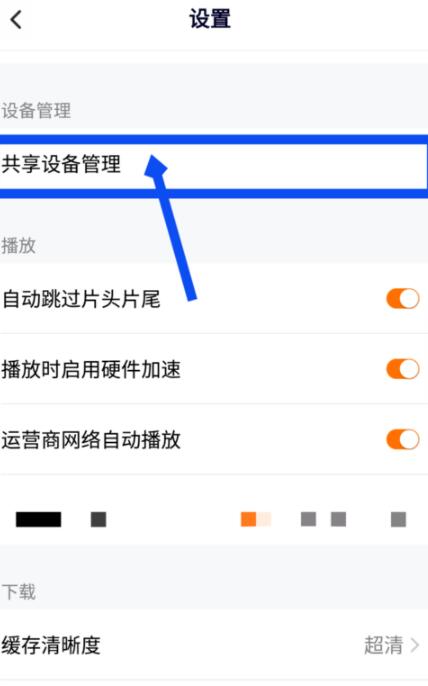The image size is (428, 686).
Task: Disable the 播放时启用硬件加速 switch
Action: pos(403,369)
